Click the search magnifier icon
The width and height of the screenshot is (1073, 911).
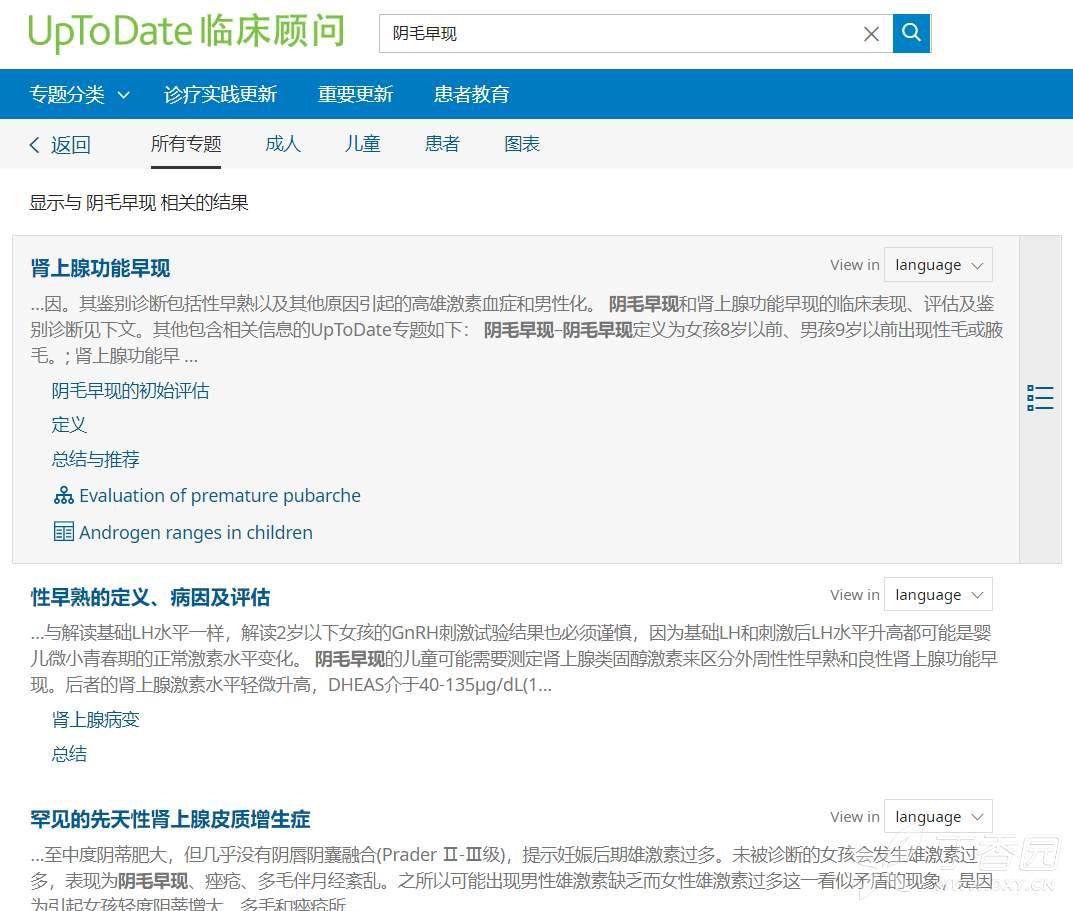point(910,33)
